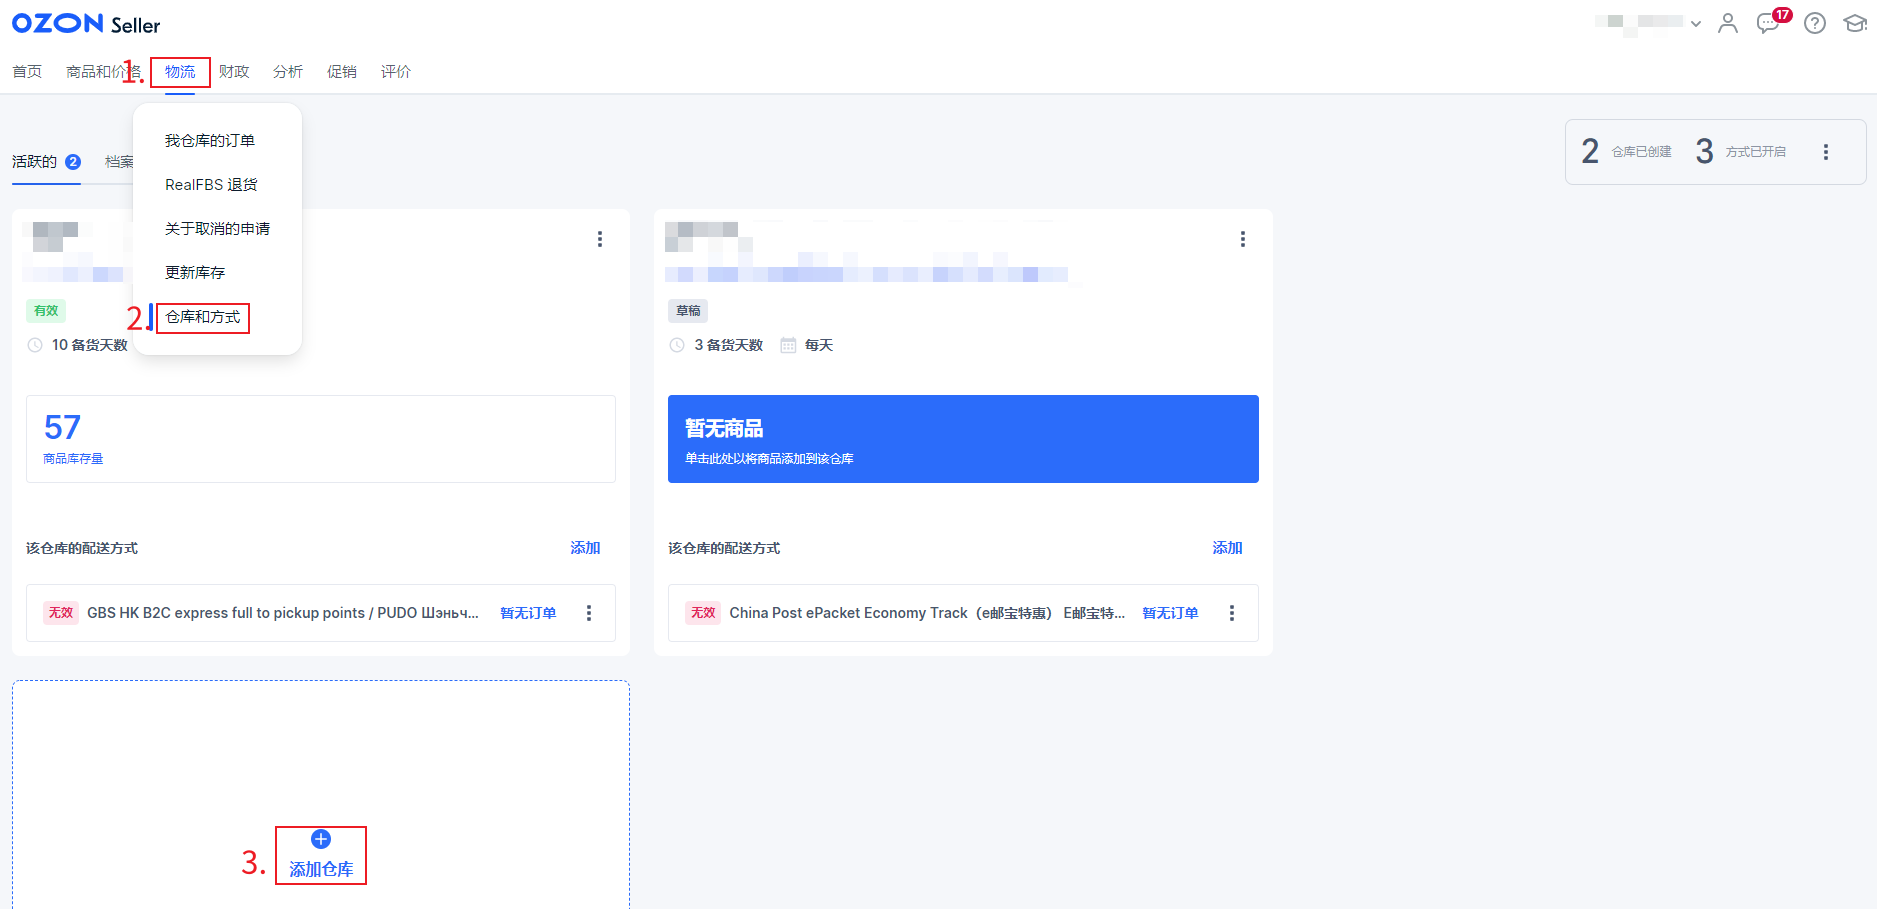
Task: Open the three-dot menu on second warehouse card
Action: (1243, 239)
